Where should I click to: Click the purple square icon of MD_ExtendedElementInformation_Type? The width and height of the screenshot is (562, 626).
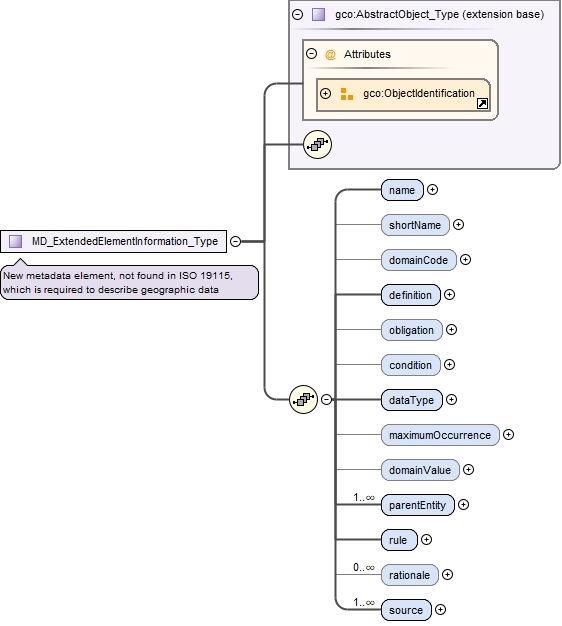(16, 241)
